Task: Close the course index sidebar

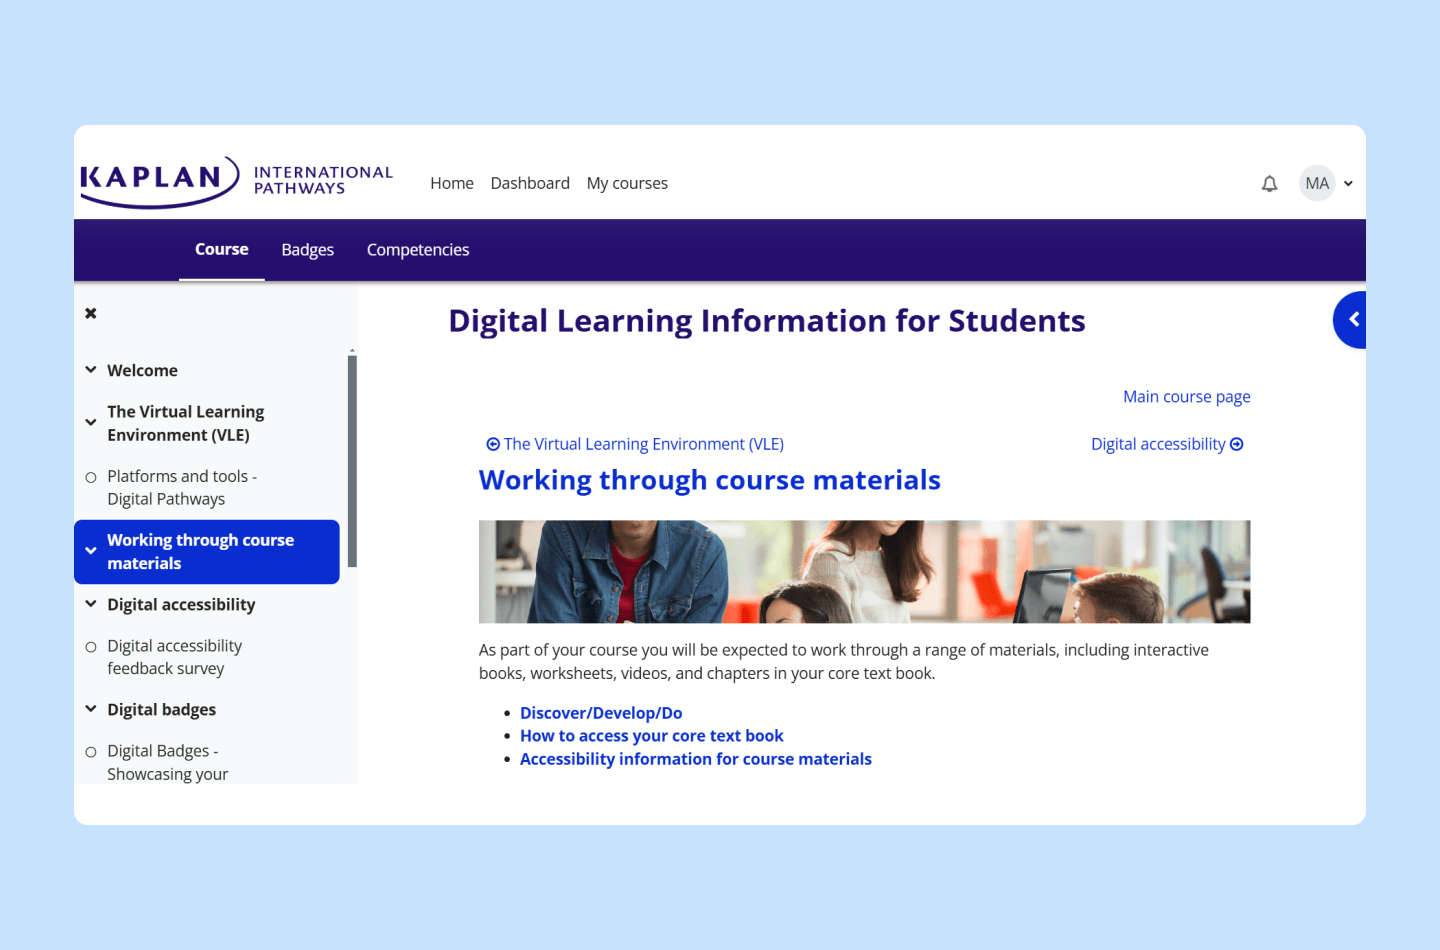Action: tap(90, 312)
